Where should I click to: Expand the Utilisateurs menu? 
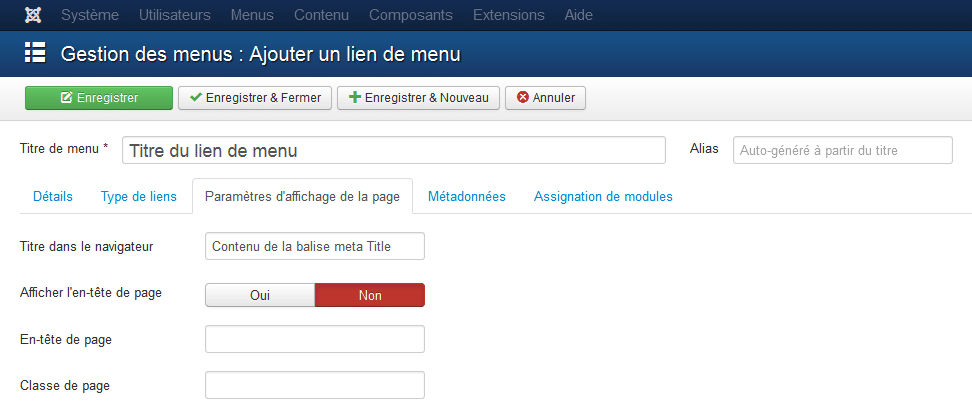[x=174, y=15]
